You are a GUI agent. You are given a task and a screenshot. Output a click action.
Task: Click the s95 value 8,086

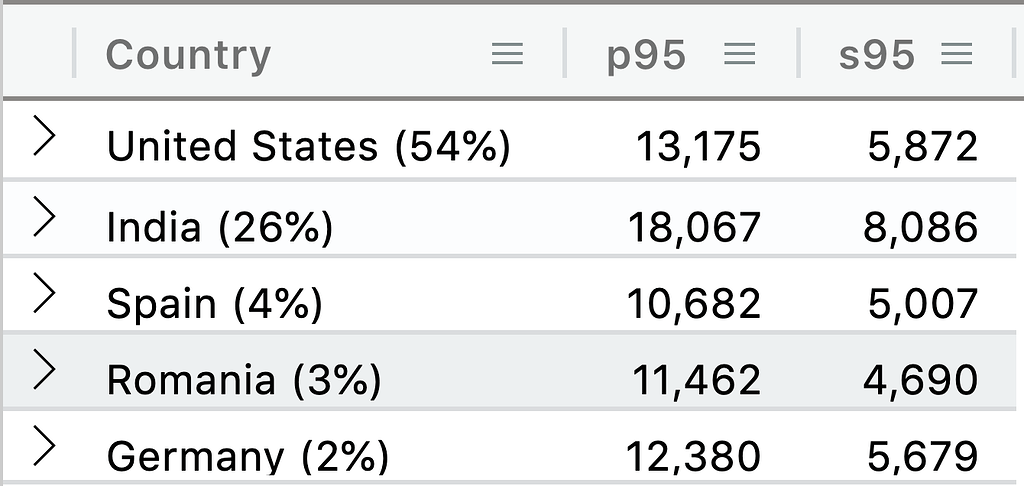click(x=920, y=228)
